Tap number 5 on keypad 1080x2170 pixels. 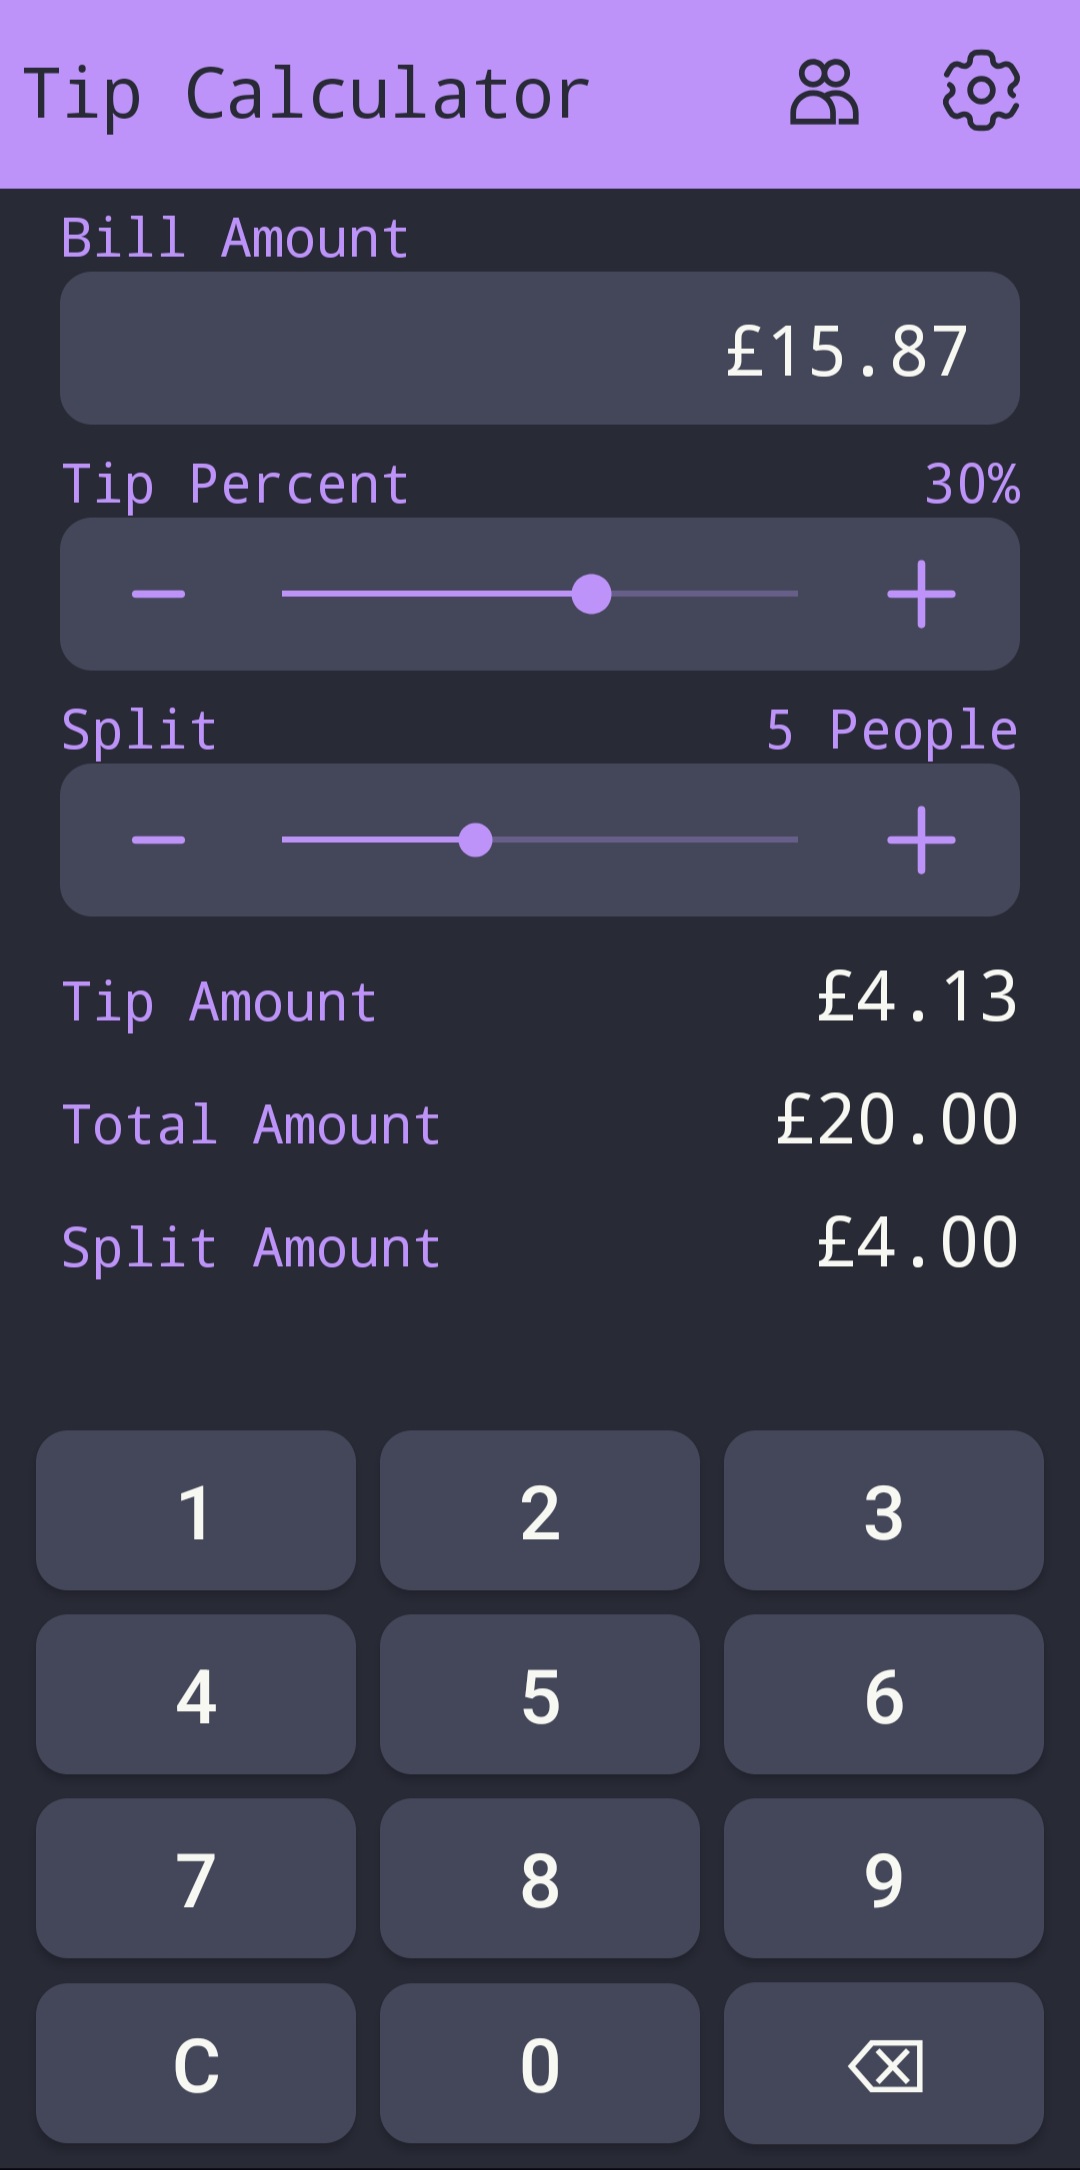(x=540, y=1695)
